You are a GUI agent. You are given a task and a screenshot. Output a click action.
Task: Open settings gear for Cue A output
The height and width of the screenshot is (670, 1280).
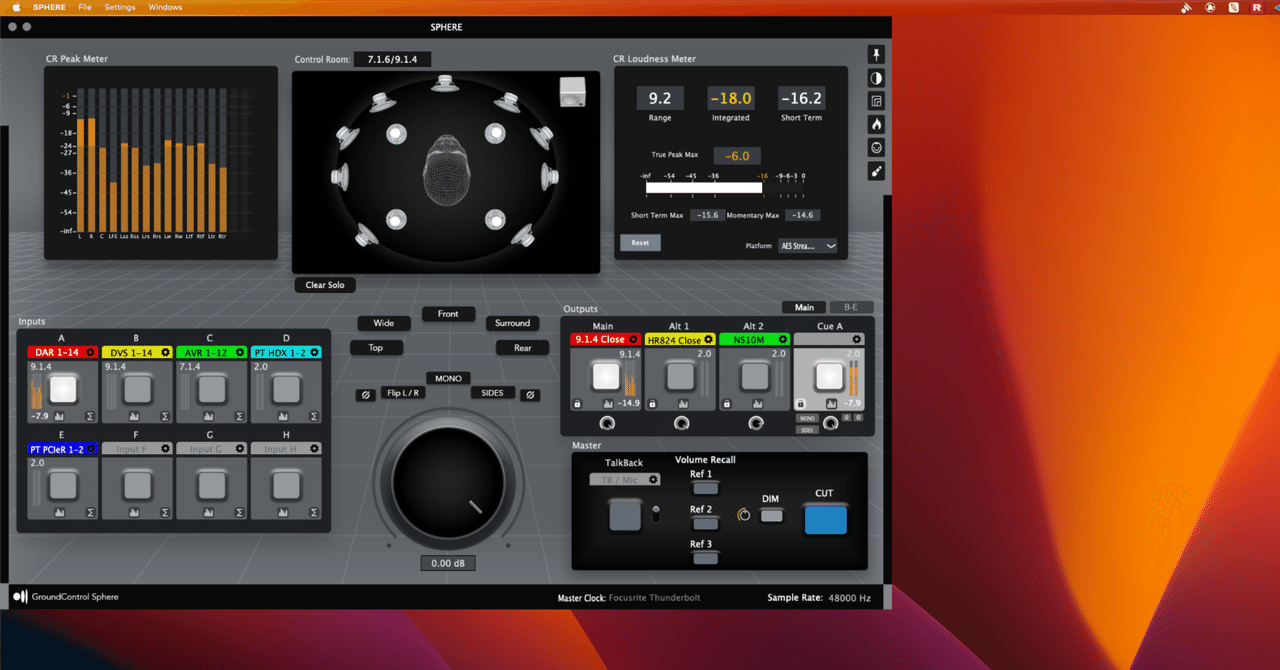click(857, 340)
